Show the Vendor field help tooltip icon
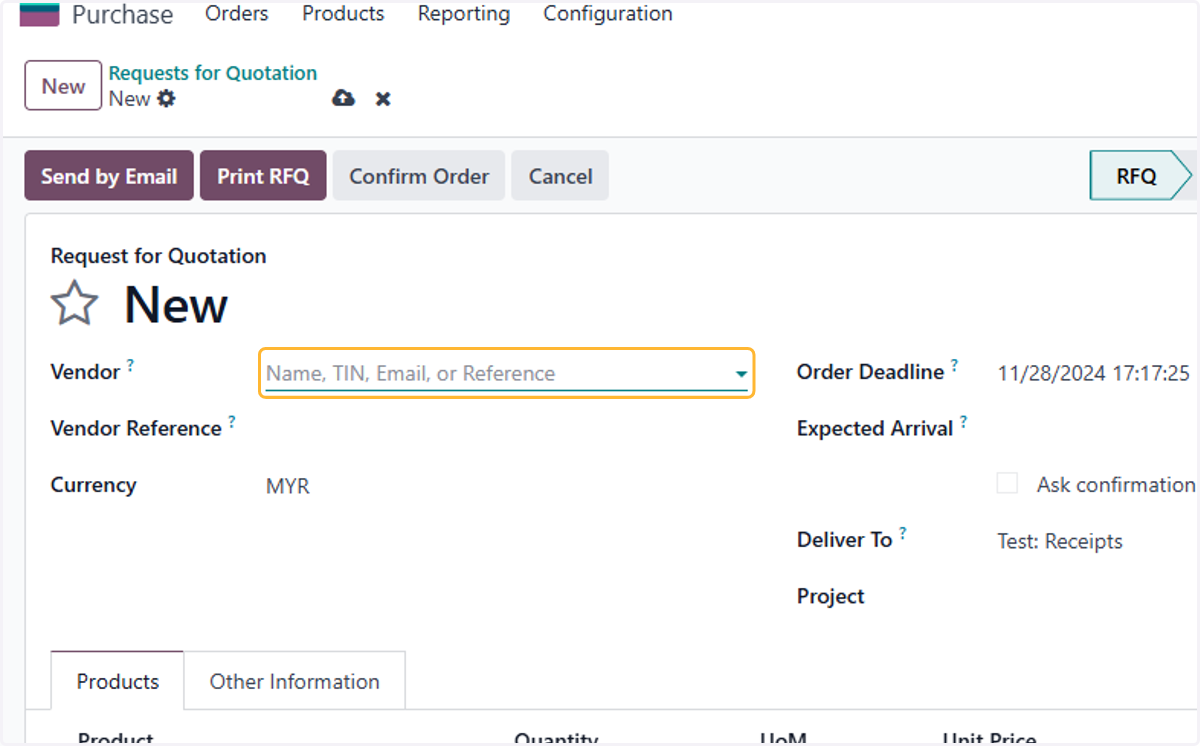The image size is (1200, 746). coord(130,366)
